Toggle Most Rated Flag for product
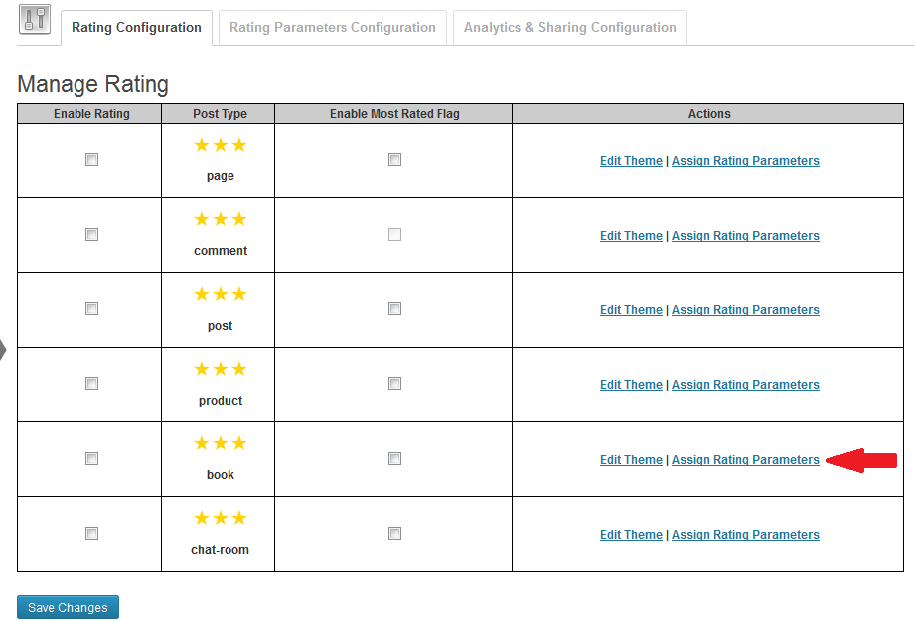Image resolution: width=915 pixels, height=621 pixels. pyautogui.click(x=394, y=383)
